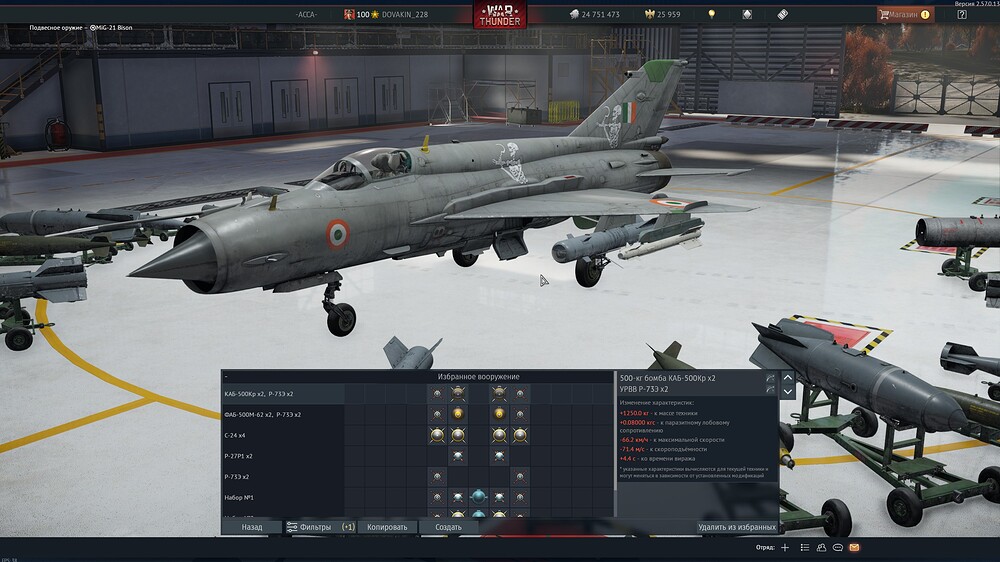This screenshot has width=1000, height=562.
Task: Open the light bulb hints icon
Action: pyautogui.click(x=712, y=14)
